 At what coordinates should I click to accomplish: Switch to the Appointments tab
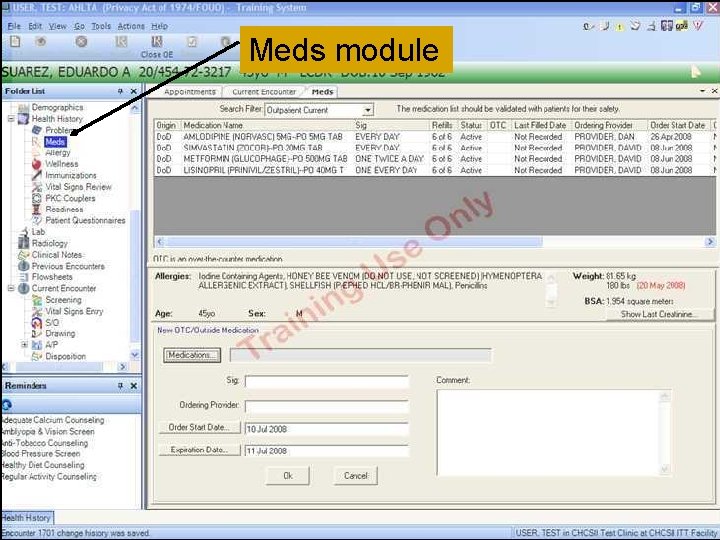[x=190, y=92]
